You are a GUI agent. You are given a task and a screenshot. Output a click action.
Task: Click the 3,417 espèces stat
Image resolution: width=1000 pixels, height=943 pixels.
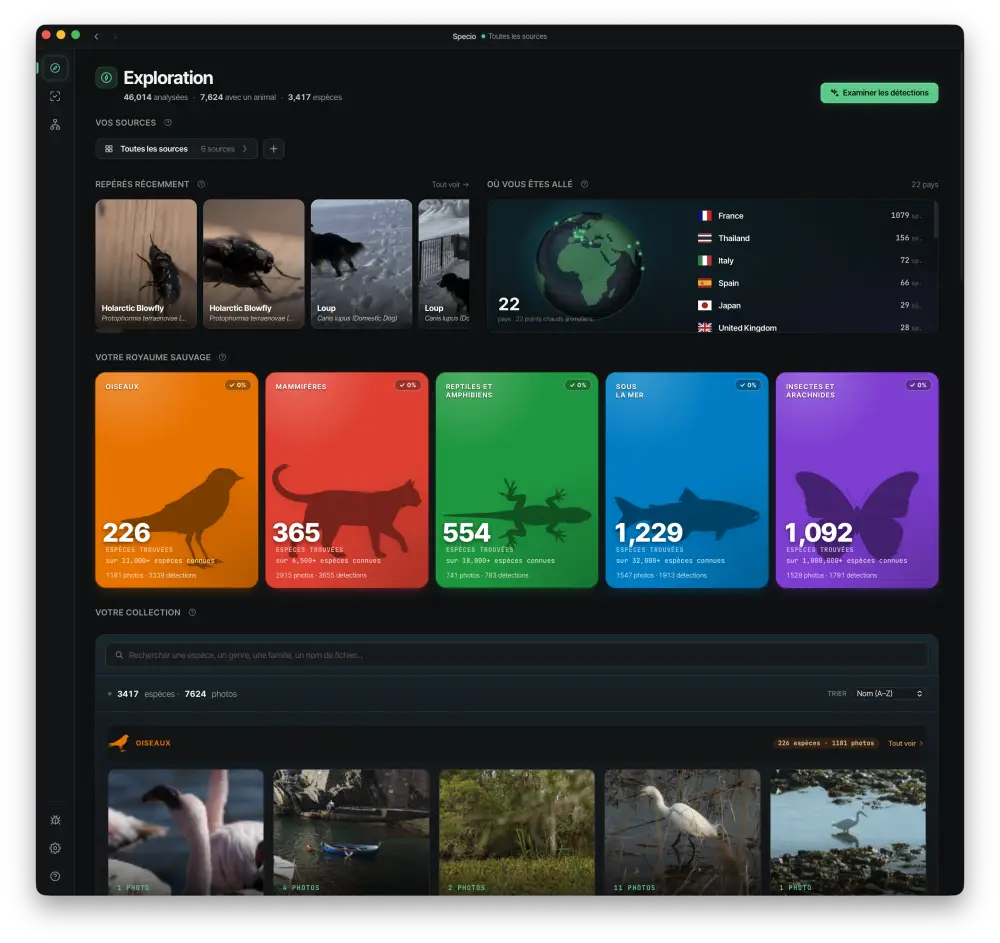point(315,98)
